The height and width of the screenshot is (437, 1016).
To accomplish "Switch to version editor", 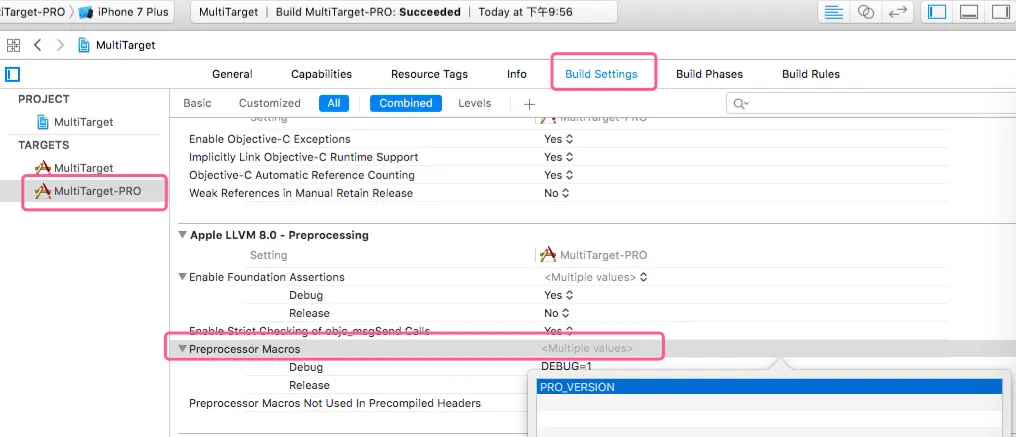I will [897, 12].
